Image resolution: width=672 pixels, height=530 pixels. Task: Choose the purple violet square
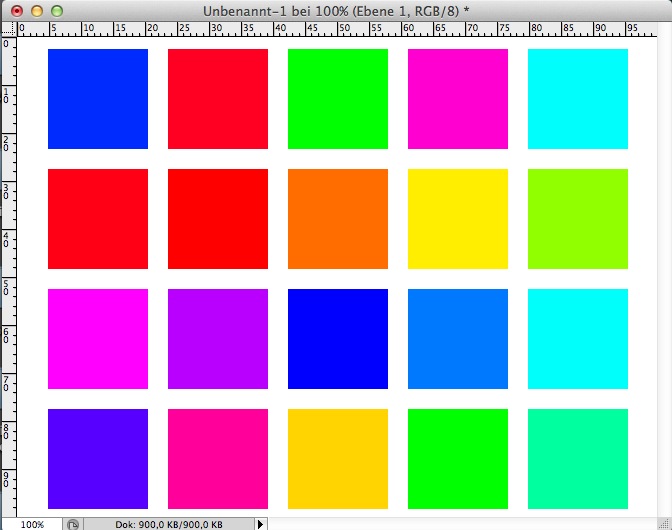pyautogui.click(x=217, y=339)
